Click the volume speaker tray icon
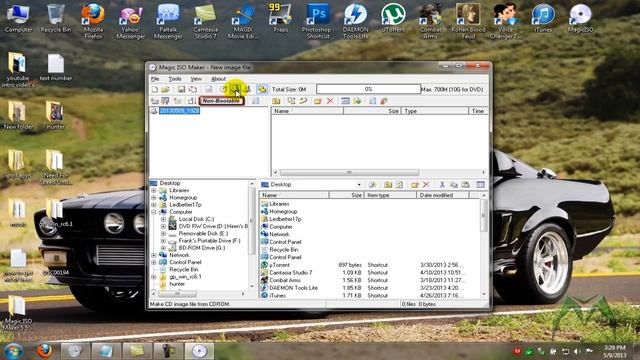The height and width of the screenshot is (360, 640). coord(577,351)
